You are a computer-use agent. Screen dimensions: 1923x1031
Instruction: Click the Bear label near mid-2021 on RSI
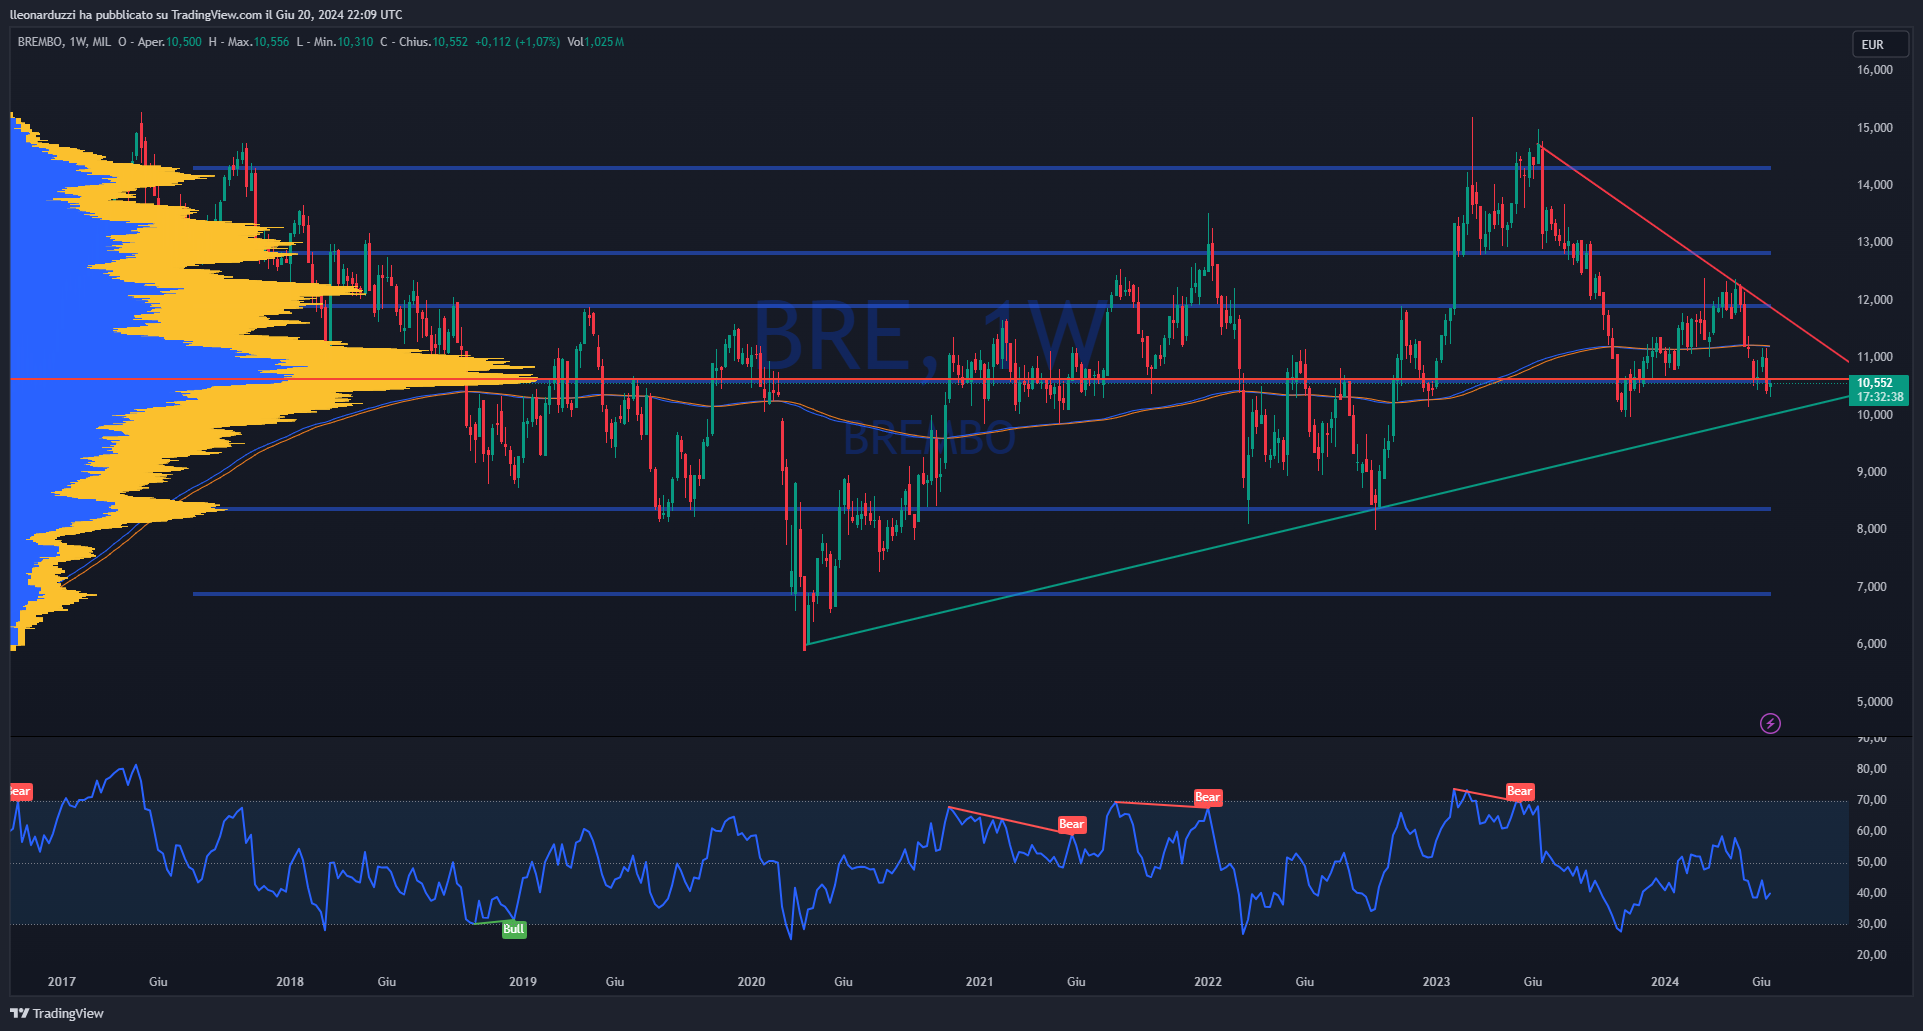(1071, 824)
